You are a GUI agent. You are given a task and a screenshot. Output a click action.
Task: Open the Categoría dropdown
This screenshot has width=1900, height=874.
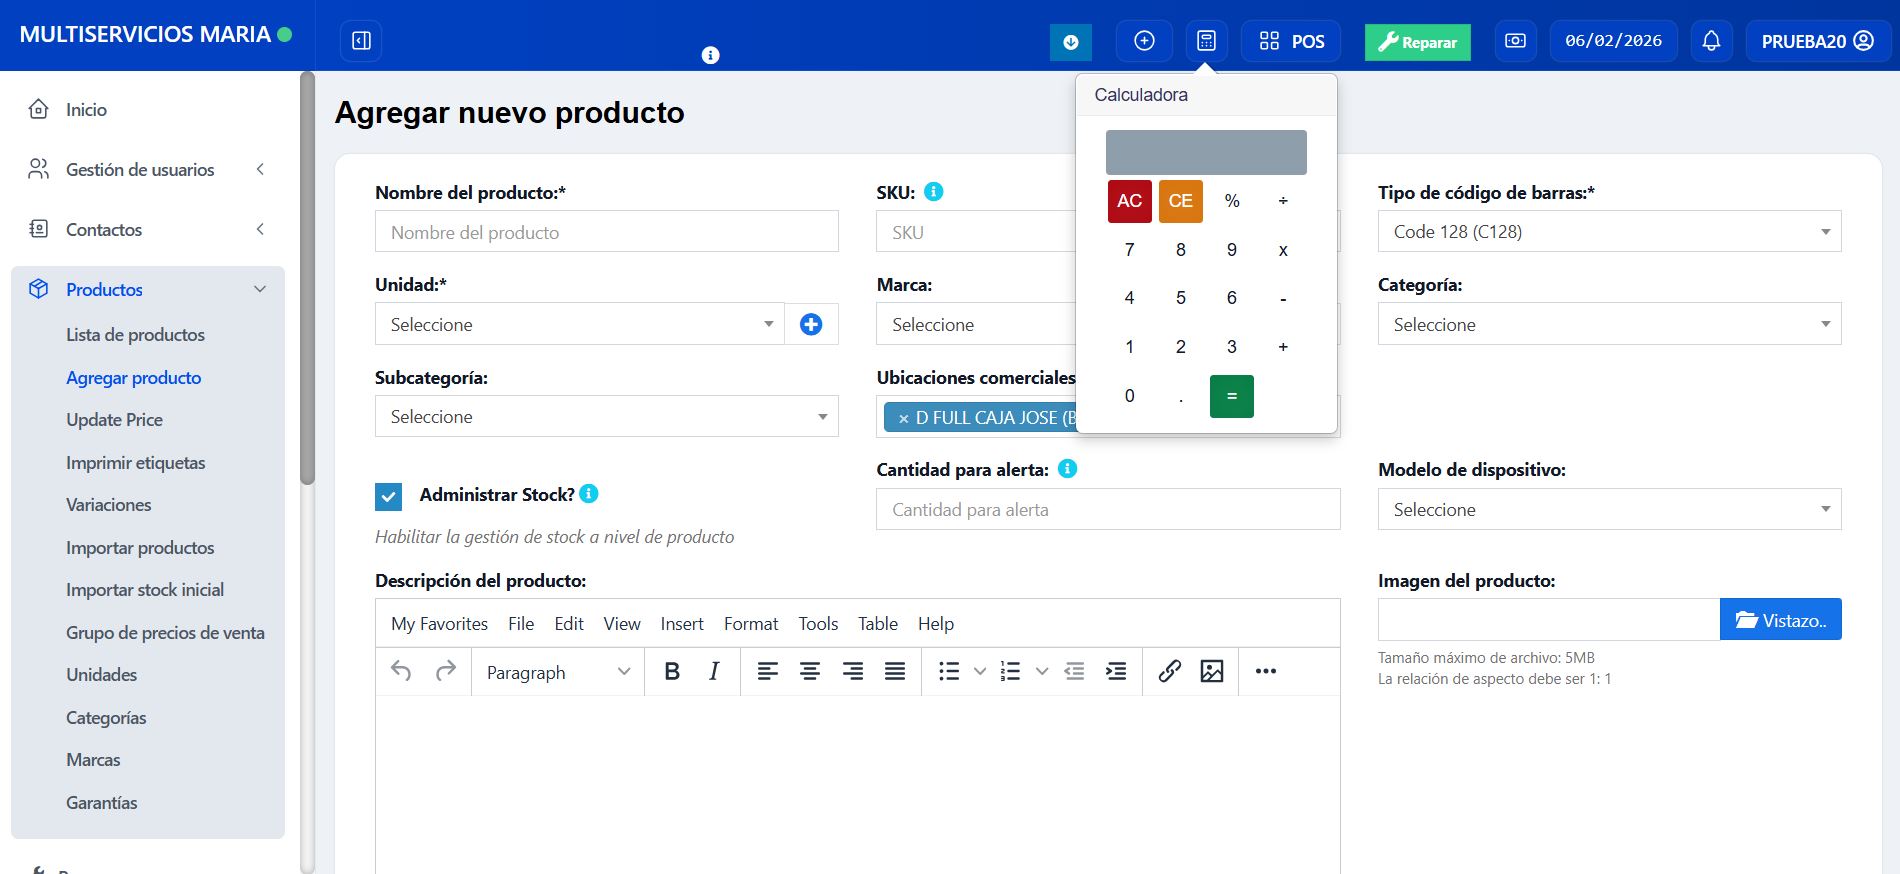1609,324
